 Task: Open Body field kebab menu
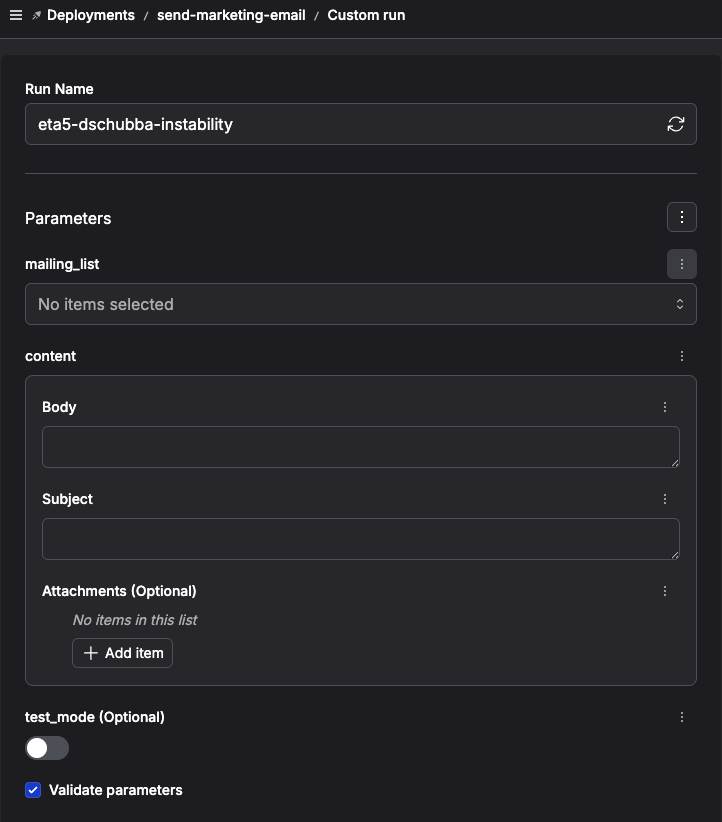click(x=665, y=407)
